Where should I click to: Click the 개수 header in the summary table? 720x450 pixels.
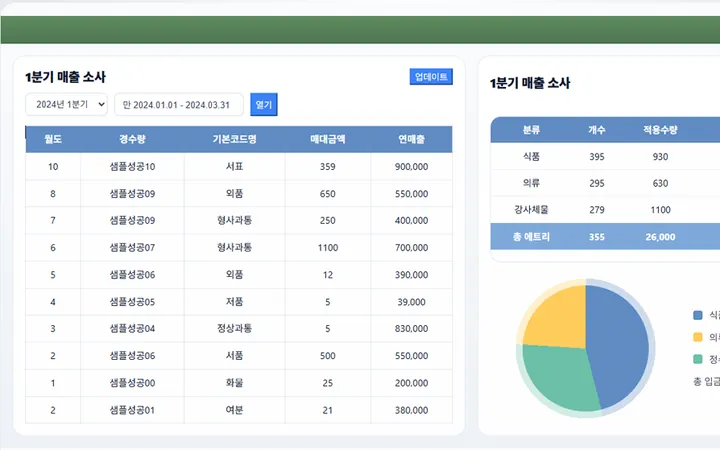click(596, 130)
